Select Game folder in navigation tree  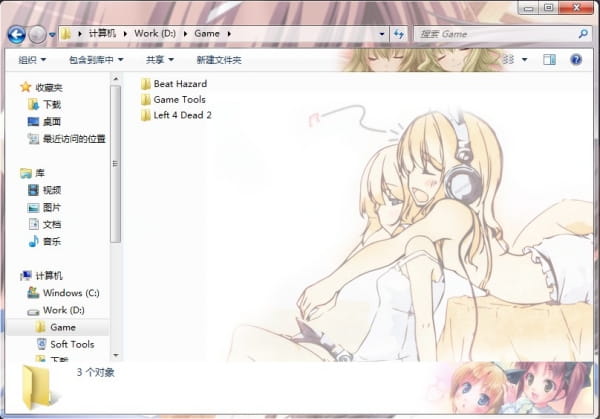tap(63, 327)
